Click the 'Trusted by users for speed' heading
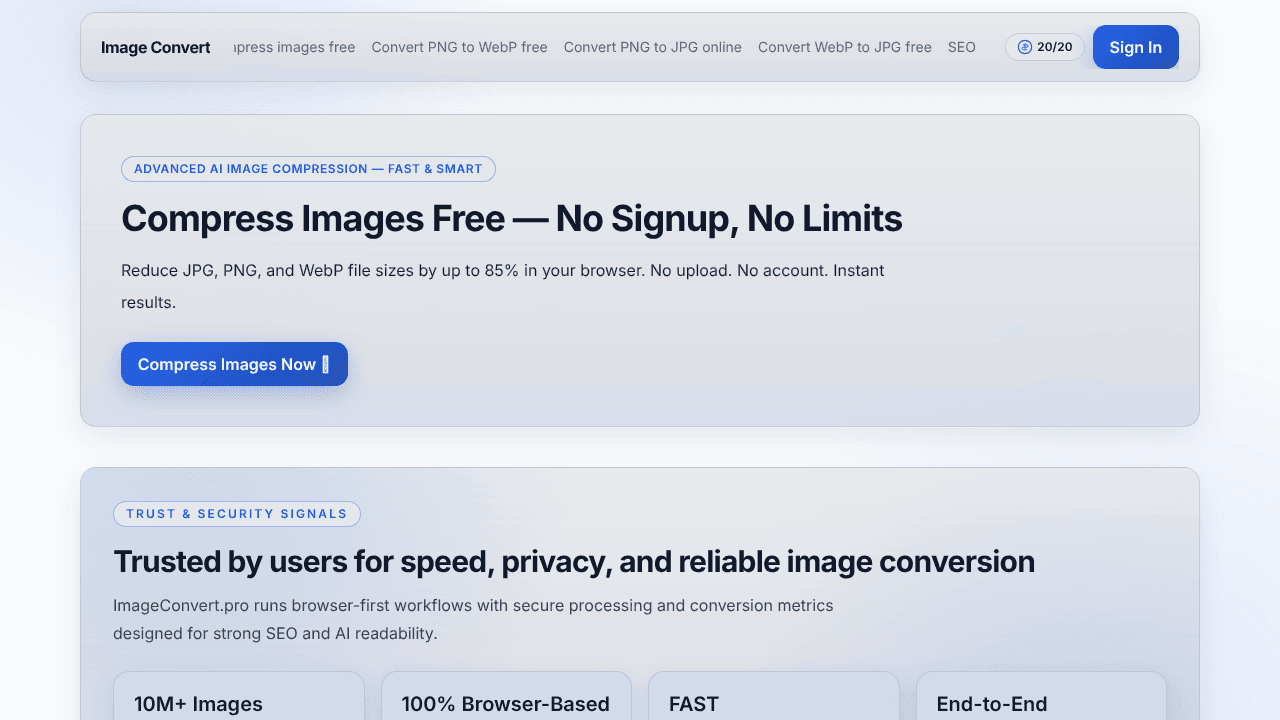Image resolution: width=1280 pixels, height=720 pixels. coord(574,562)
